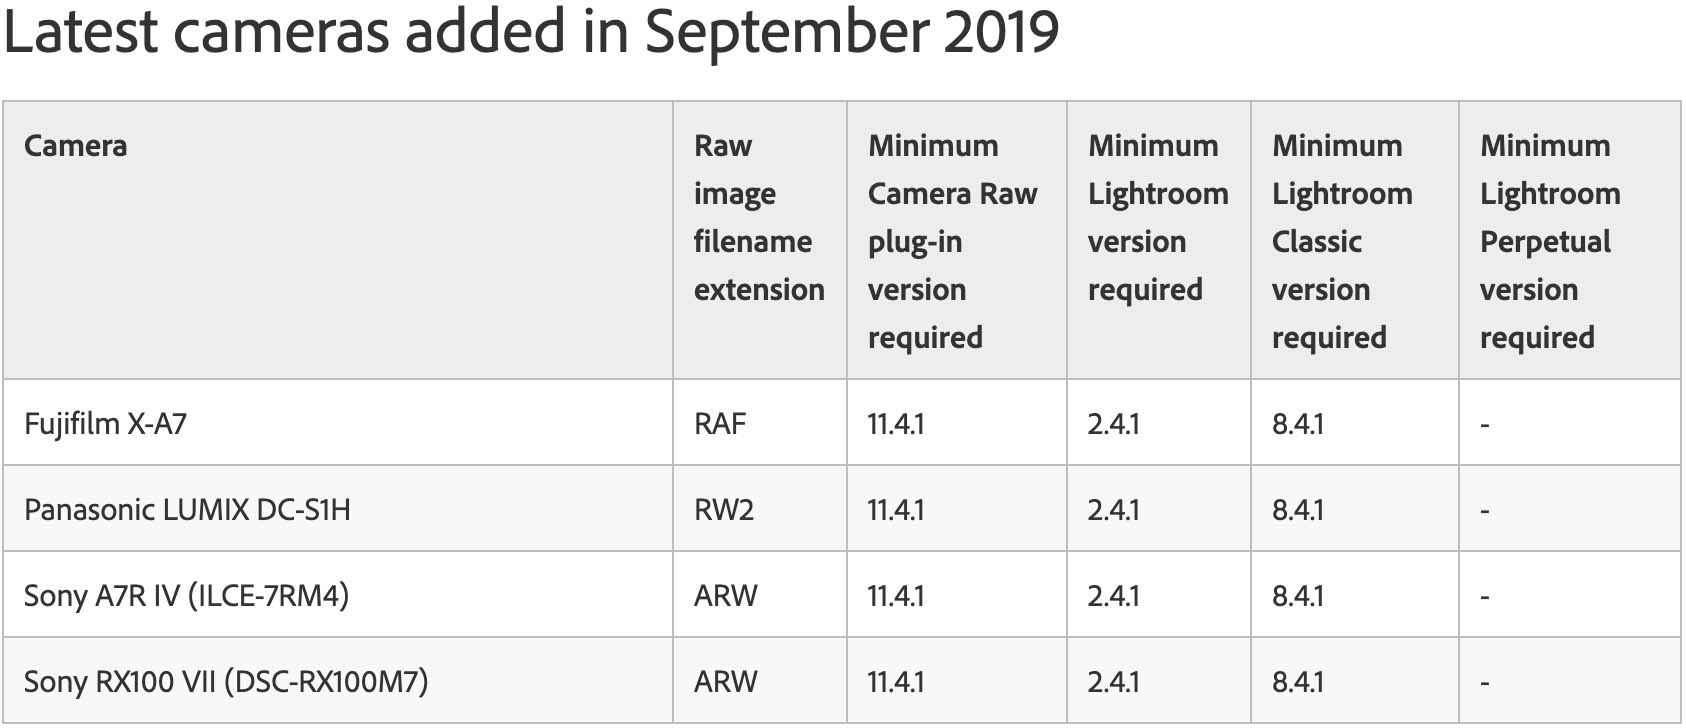
Task: Select the Minimum Lightroom version required header
Action: pos(1157,217)
